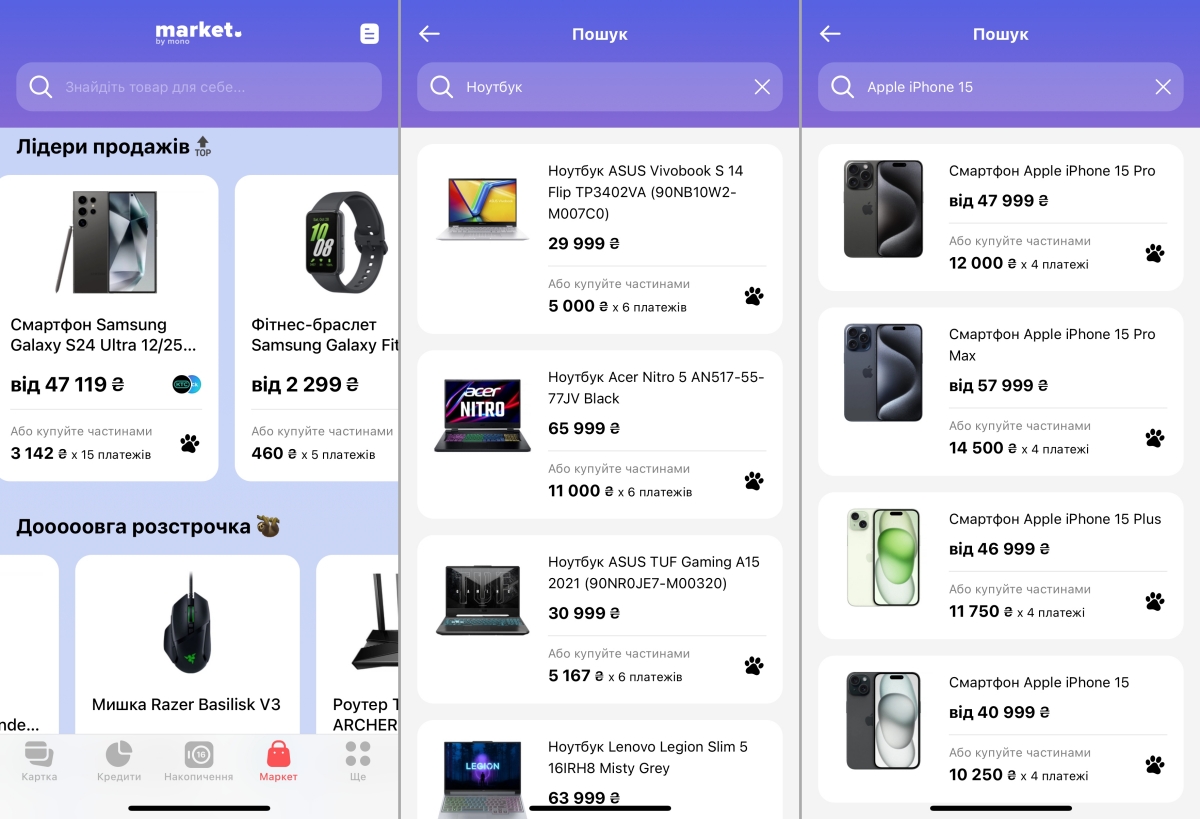Screen dimensions: 1200x819
Task: Tap back arrow on Ноутбук search screen
Action: [x=429, y=34]
